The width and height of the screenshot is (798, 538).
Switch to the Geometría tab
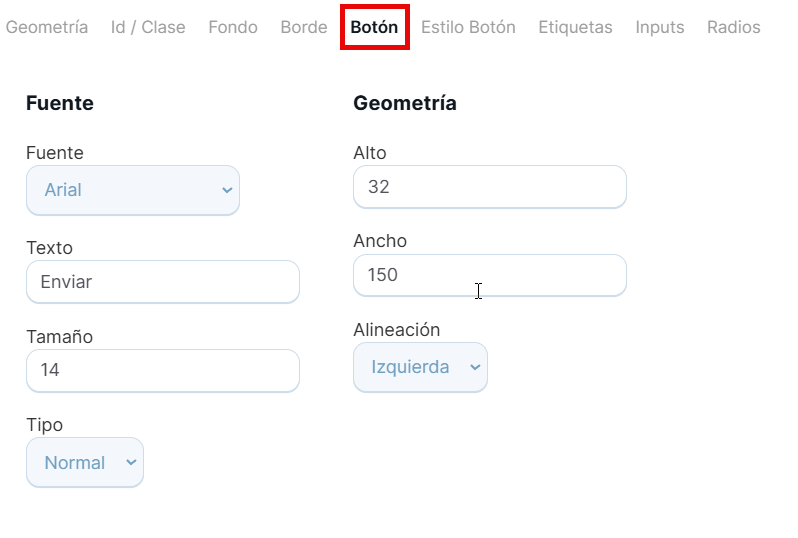click(47, 27)
